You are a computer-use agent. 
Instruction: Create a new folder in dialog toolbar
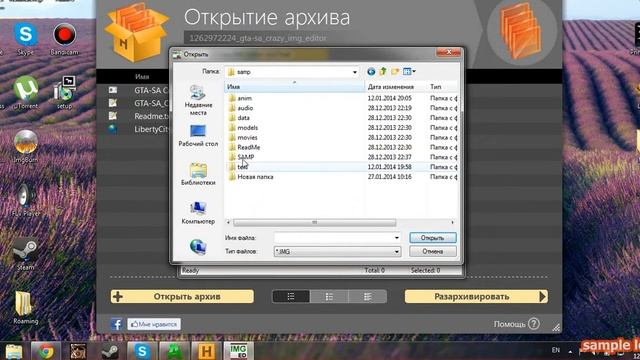click(395, 72)
